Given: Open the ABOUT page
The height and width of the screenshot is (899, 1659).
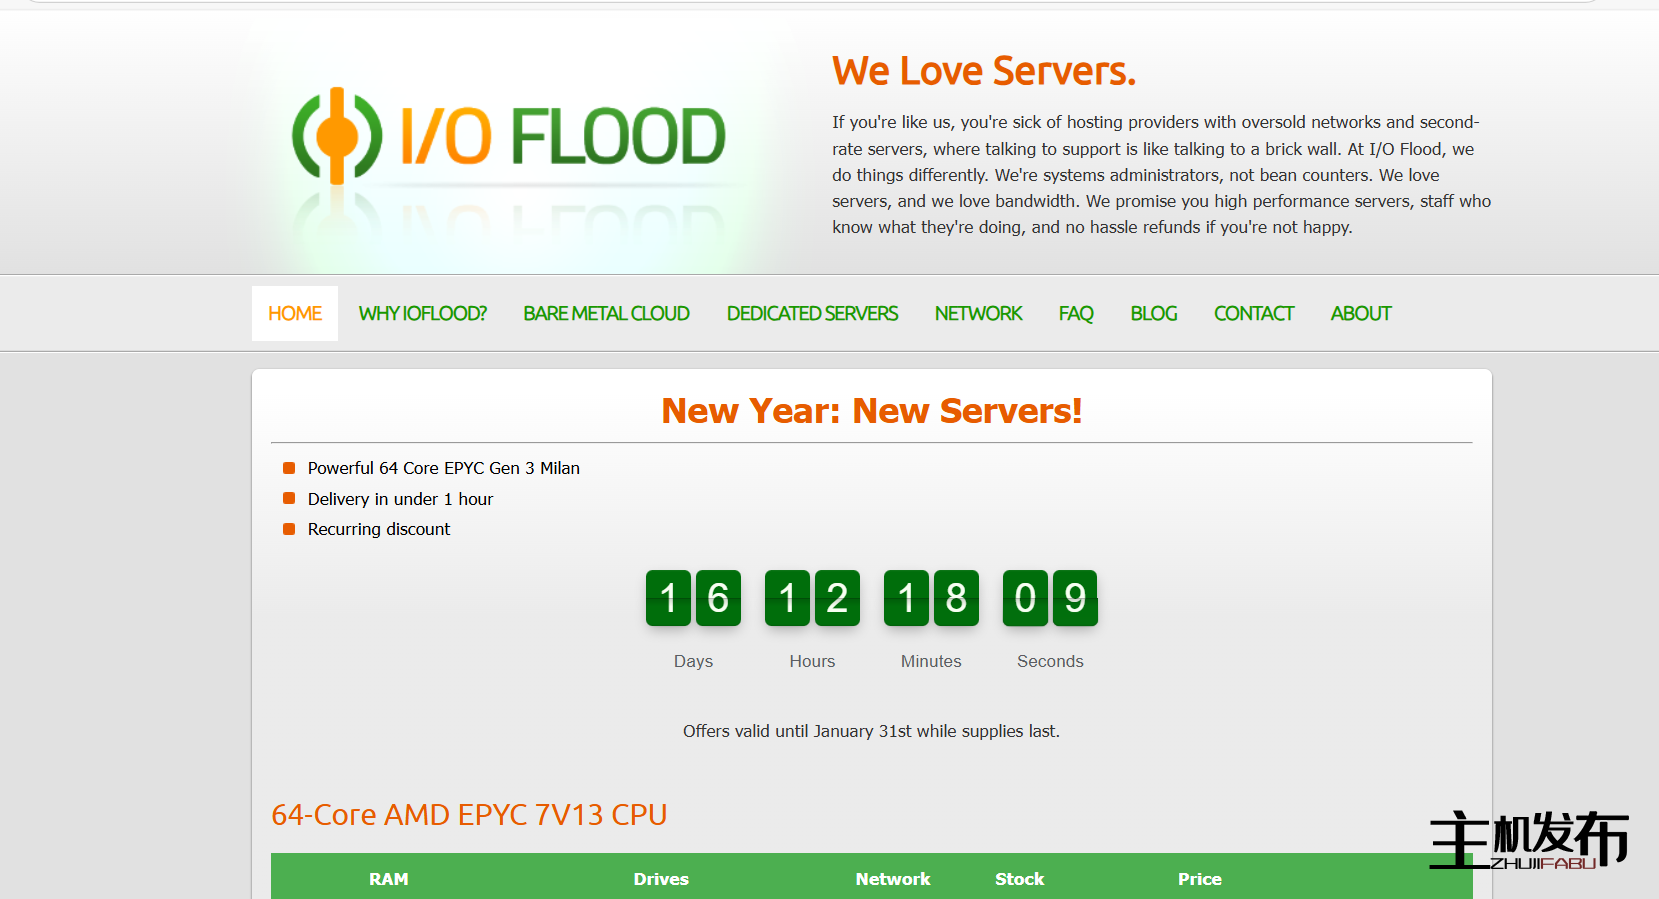Looking at the screenshot, I should click(1360, 314).
